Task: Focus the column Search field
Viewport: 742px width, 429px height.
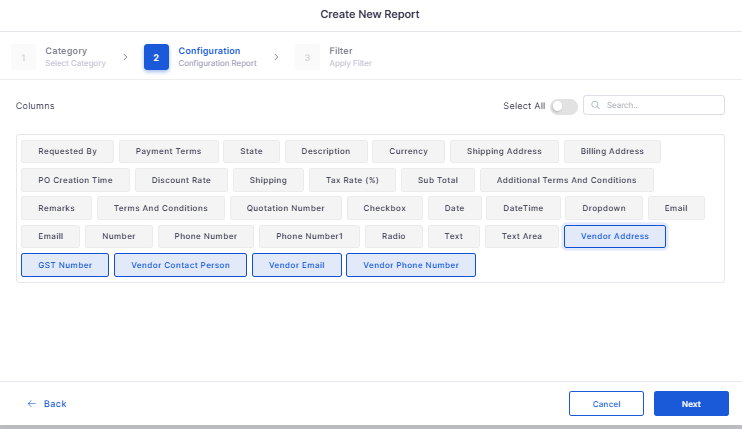Action: tap(654, 105)
